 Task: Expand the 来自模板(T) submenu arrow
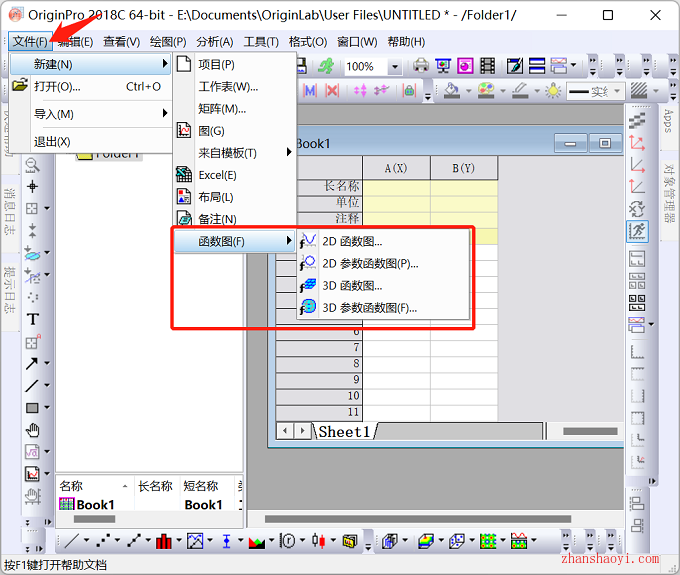(289, 152)
